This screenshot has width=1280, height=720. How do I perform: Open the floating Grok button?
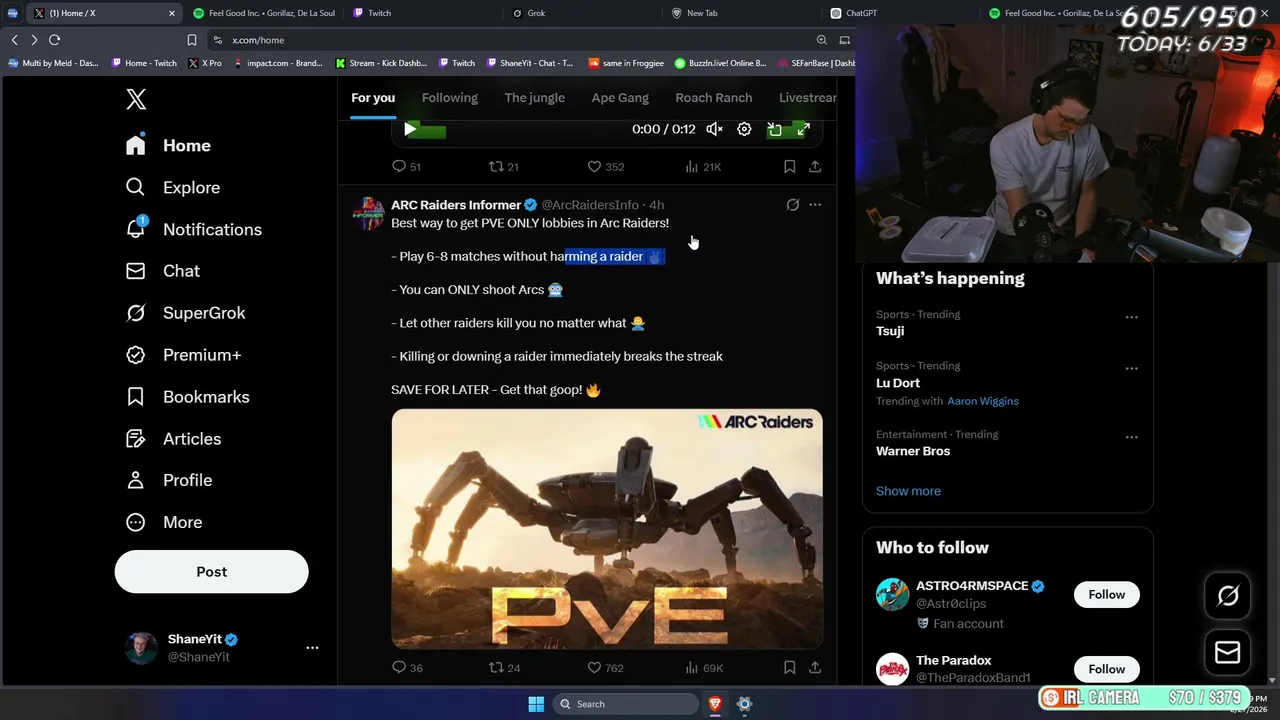pos(1228,596)
